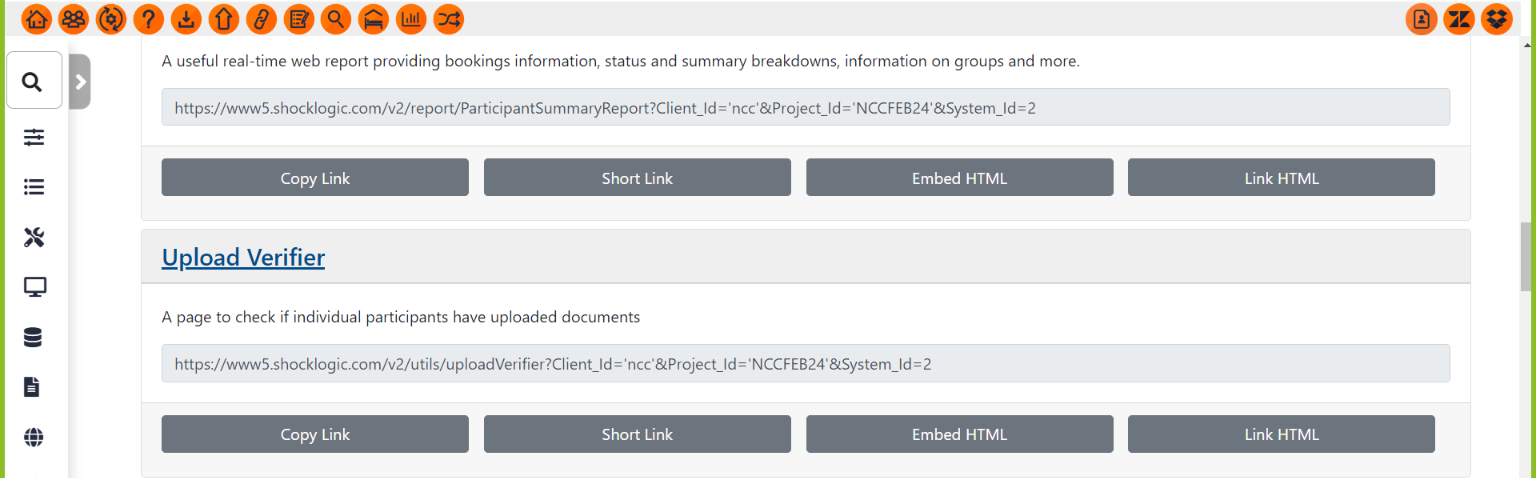Viewport: 1536px width, 478px height.
Task: Click Short Link for Participant Summary Report
Action: [637, 178]
